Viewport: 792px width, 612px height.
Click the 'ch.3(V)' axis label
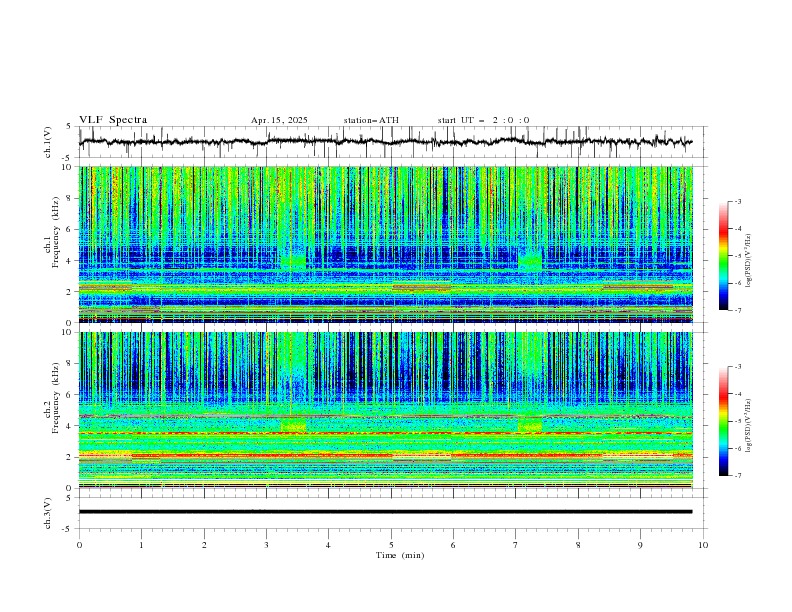48,513
